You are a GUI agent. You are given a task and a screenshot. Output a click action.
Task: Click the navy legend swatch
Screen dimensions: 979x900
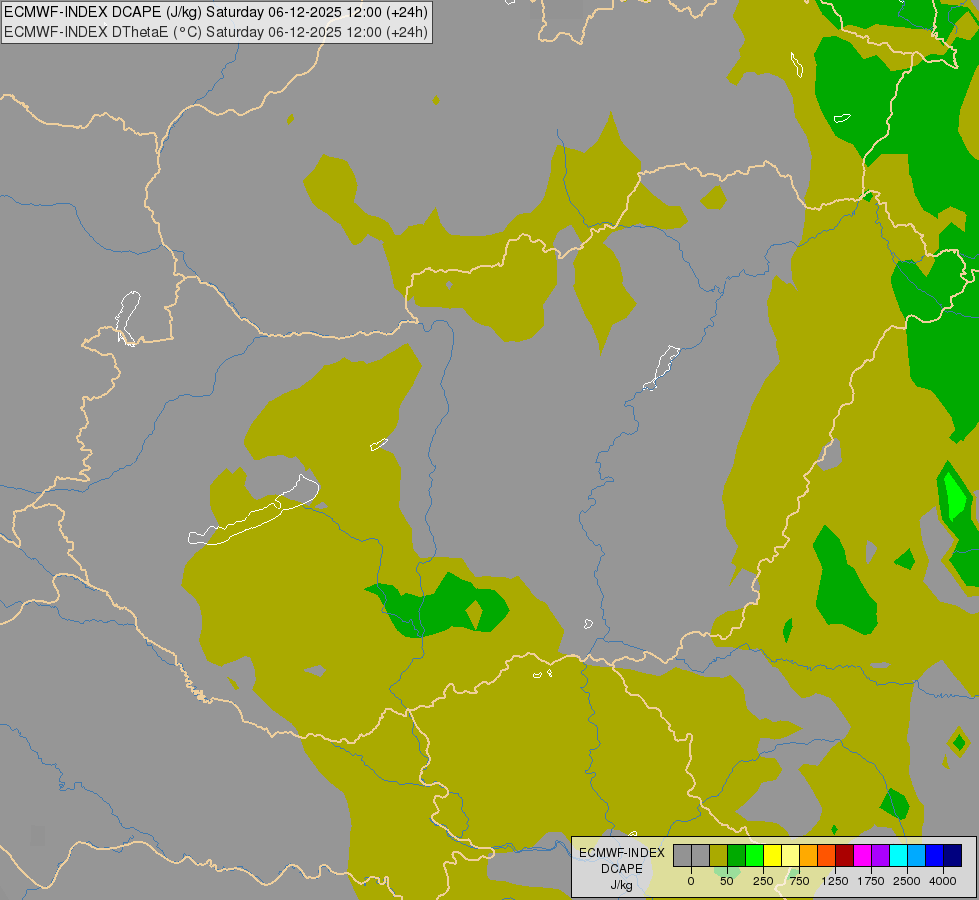pos(953,856)
